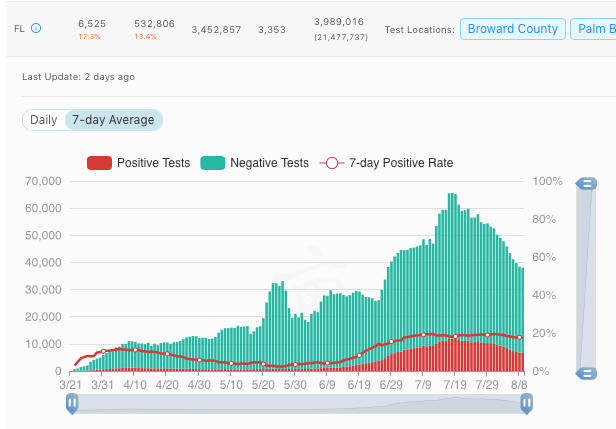
Task: Switch chart to Daily view
Action: [x=43, y=120]
